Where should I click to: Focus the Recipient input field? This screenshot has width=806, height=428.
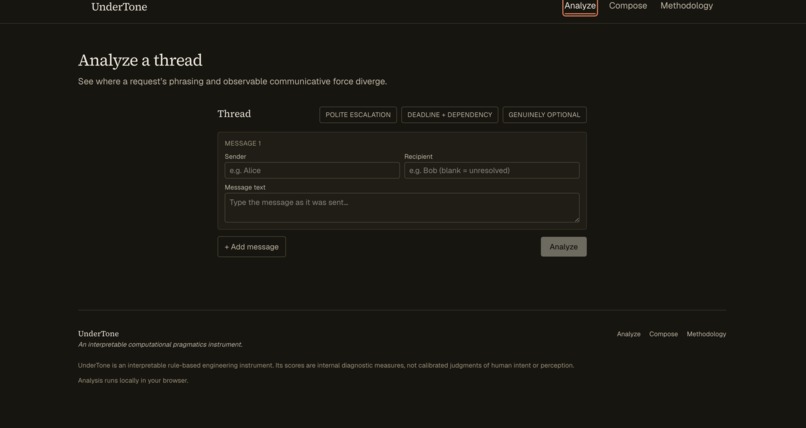[x=491, y=171]
